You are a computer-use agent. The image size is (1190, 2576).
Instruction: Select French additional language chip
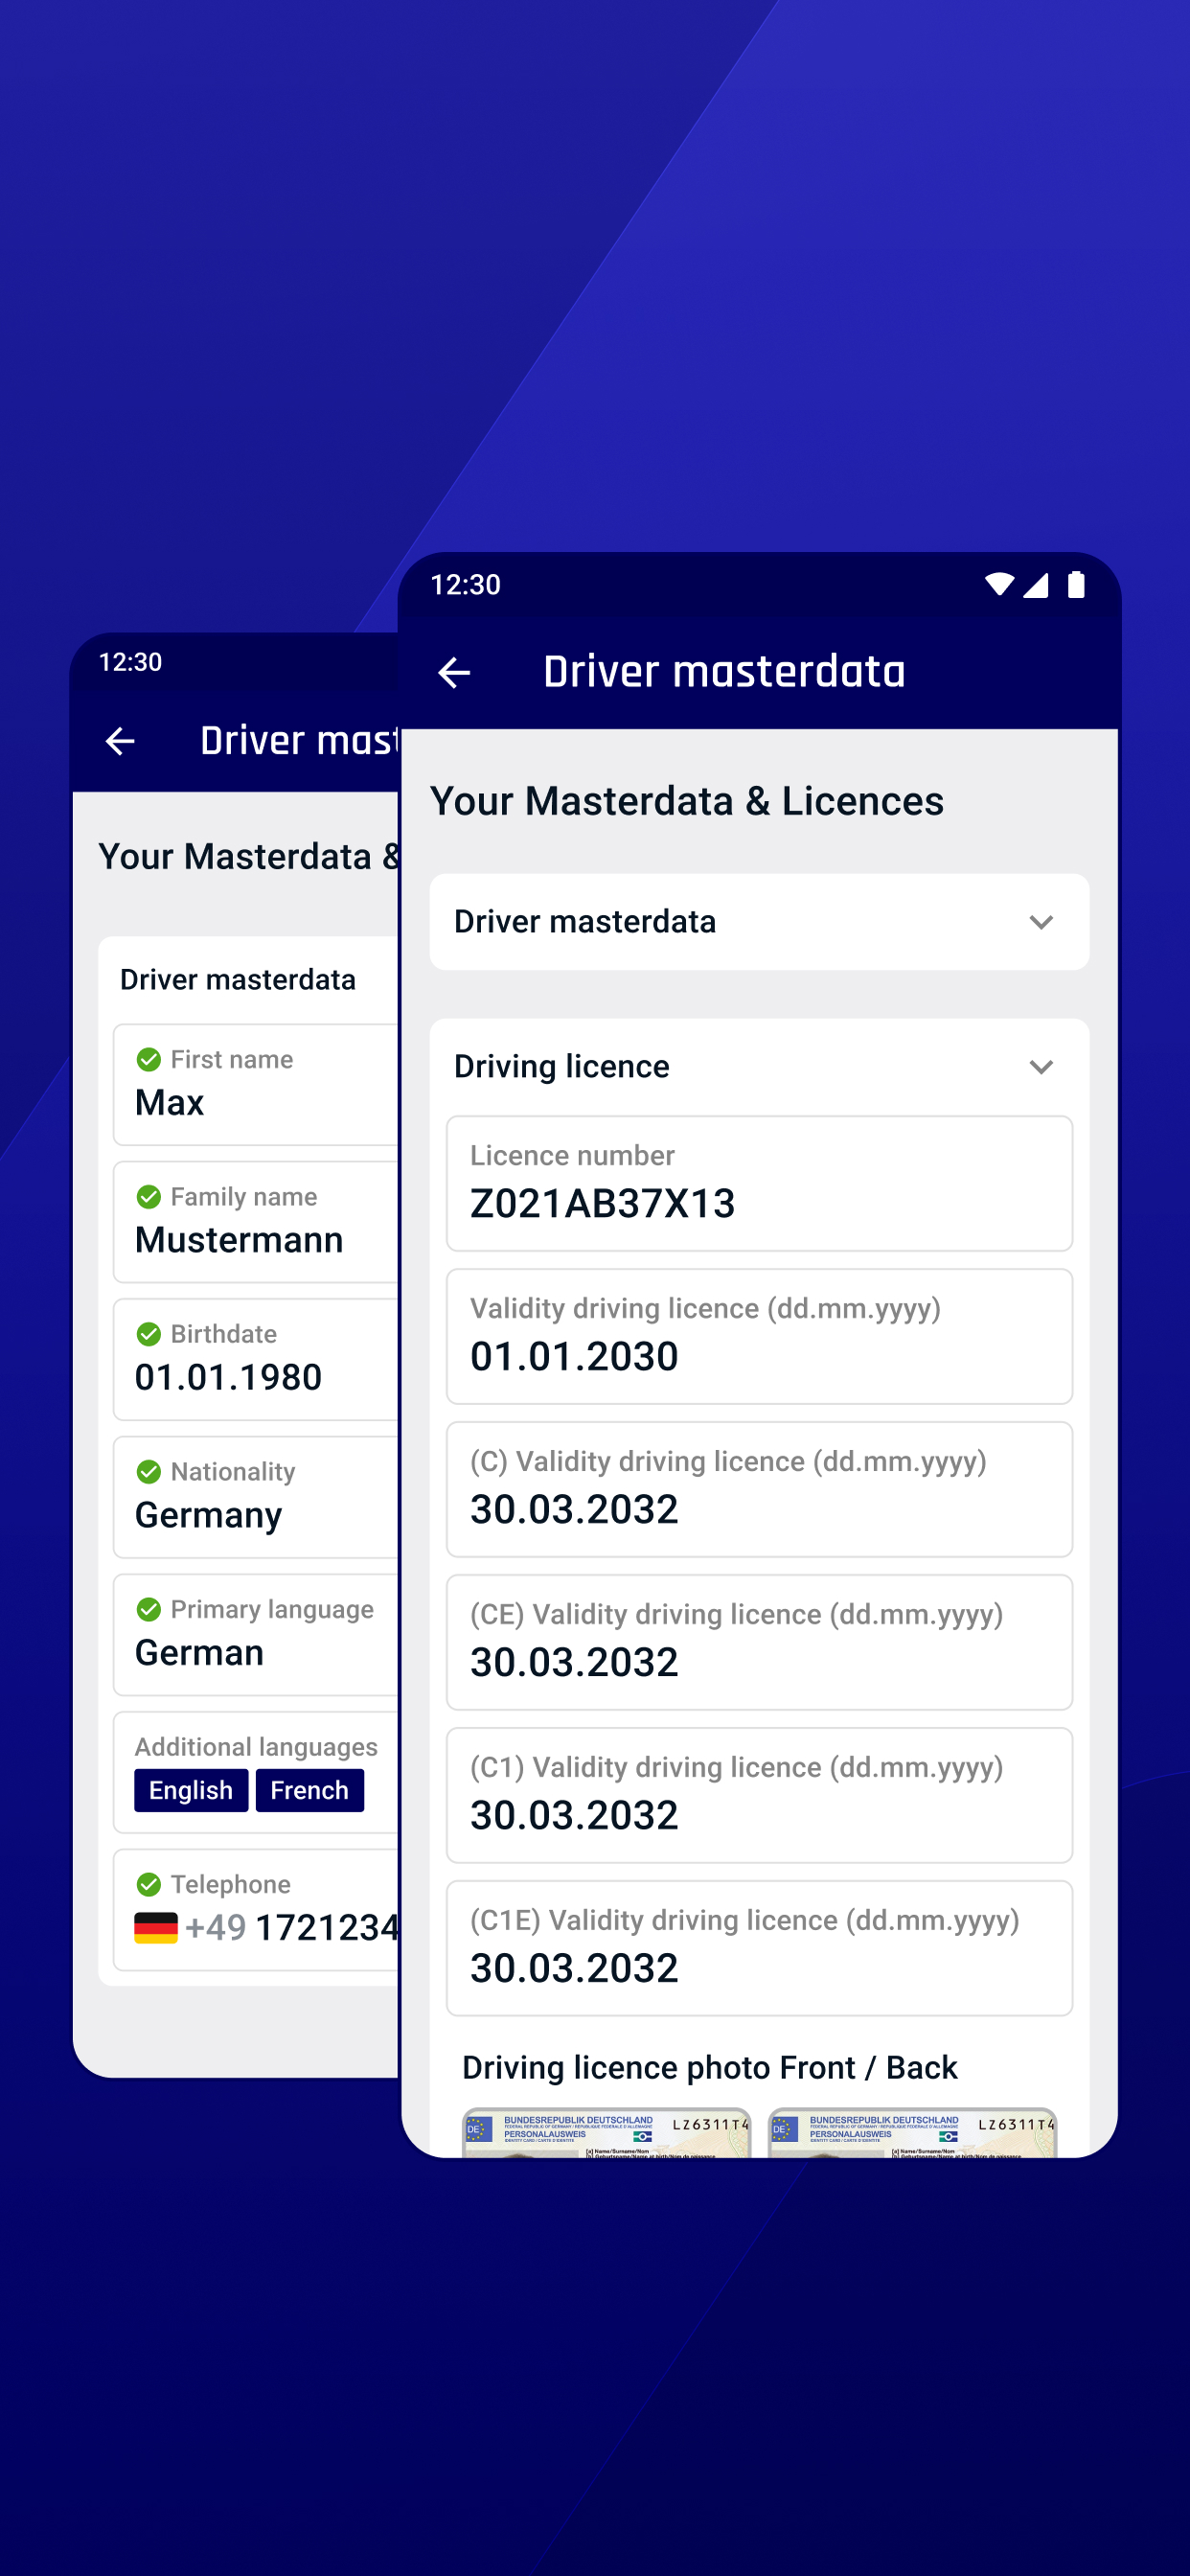point(309,1790)
